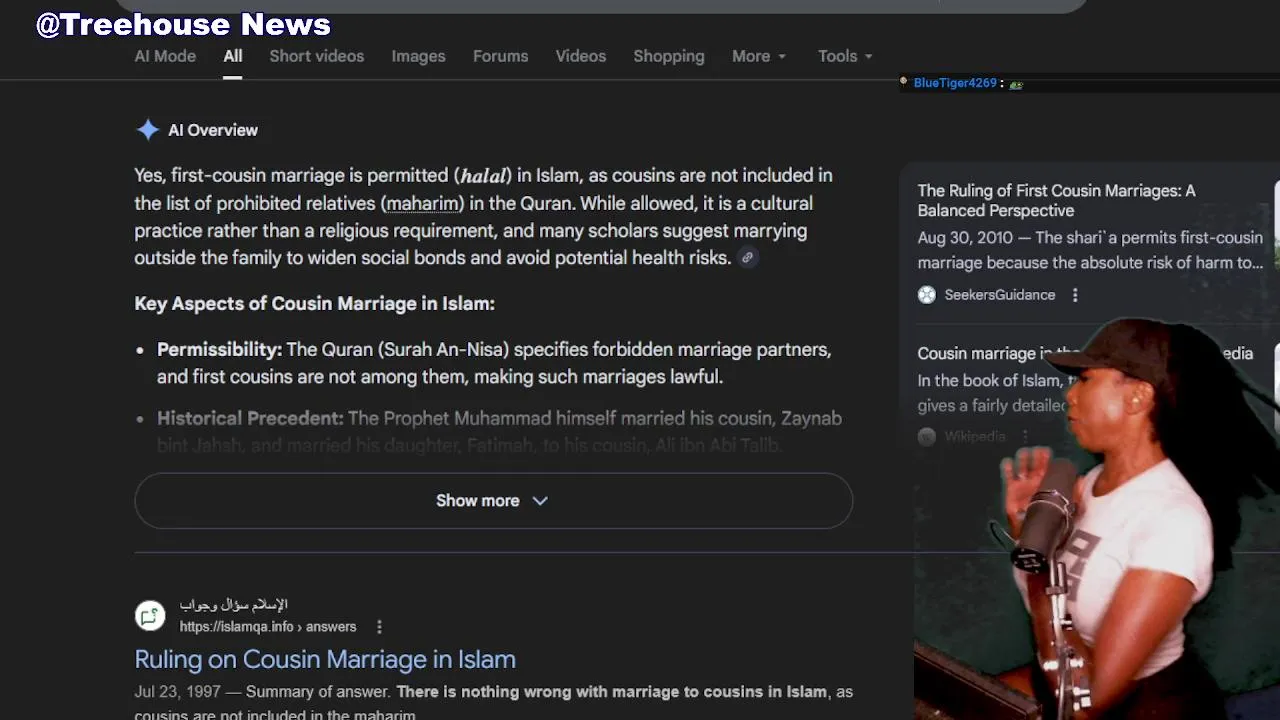Open the Shopping tab

pyautogui.click(x=669, y=56)
